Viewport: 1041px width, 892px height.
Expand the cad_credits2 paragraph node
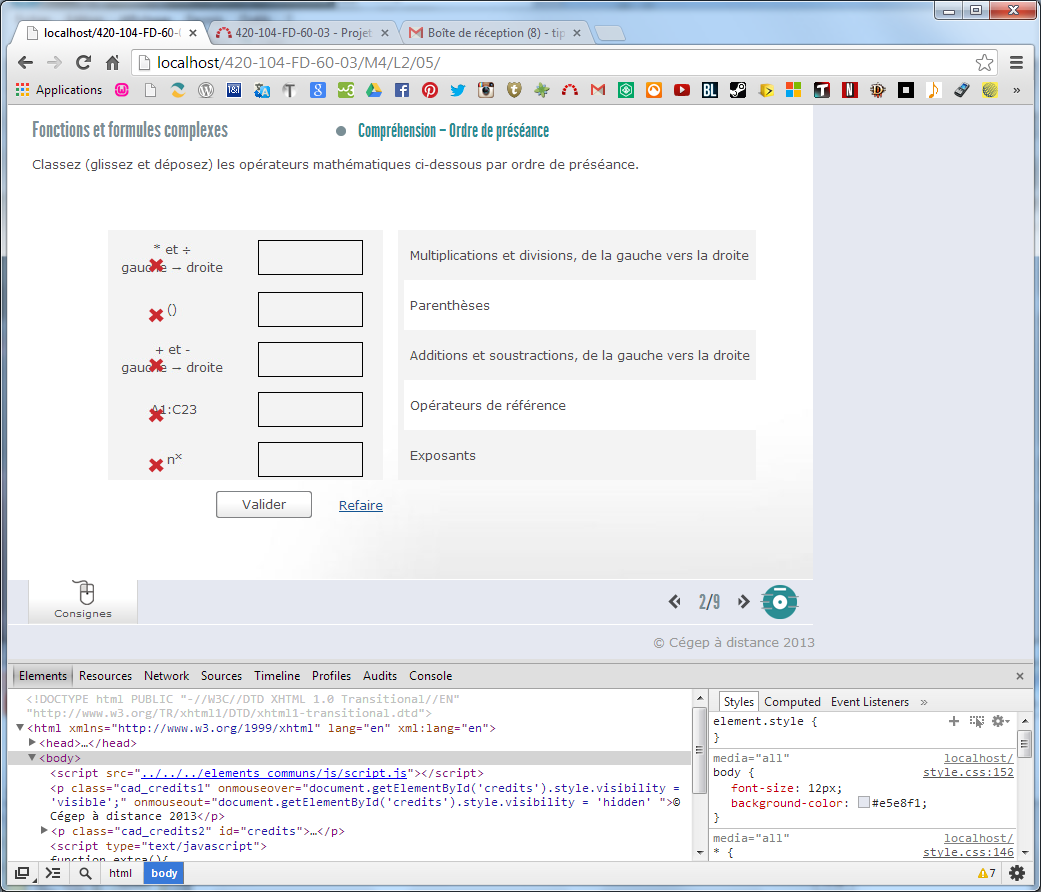[44, 831]
